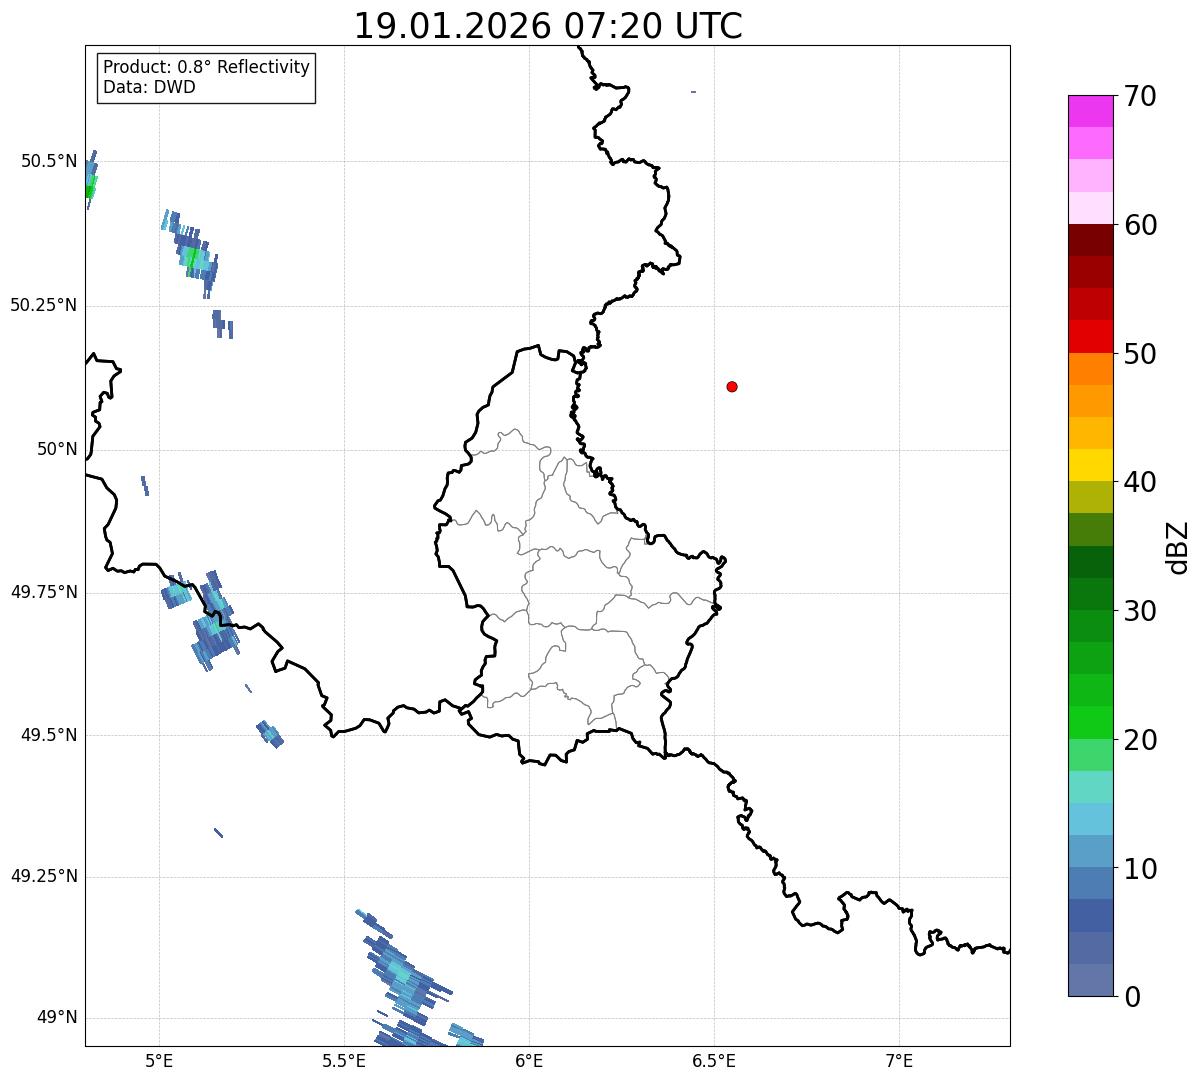Click the dBZ colorbar axis label

click(x=1179, y=546)
